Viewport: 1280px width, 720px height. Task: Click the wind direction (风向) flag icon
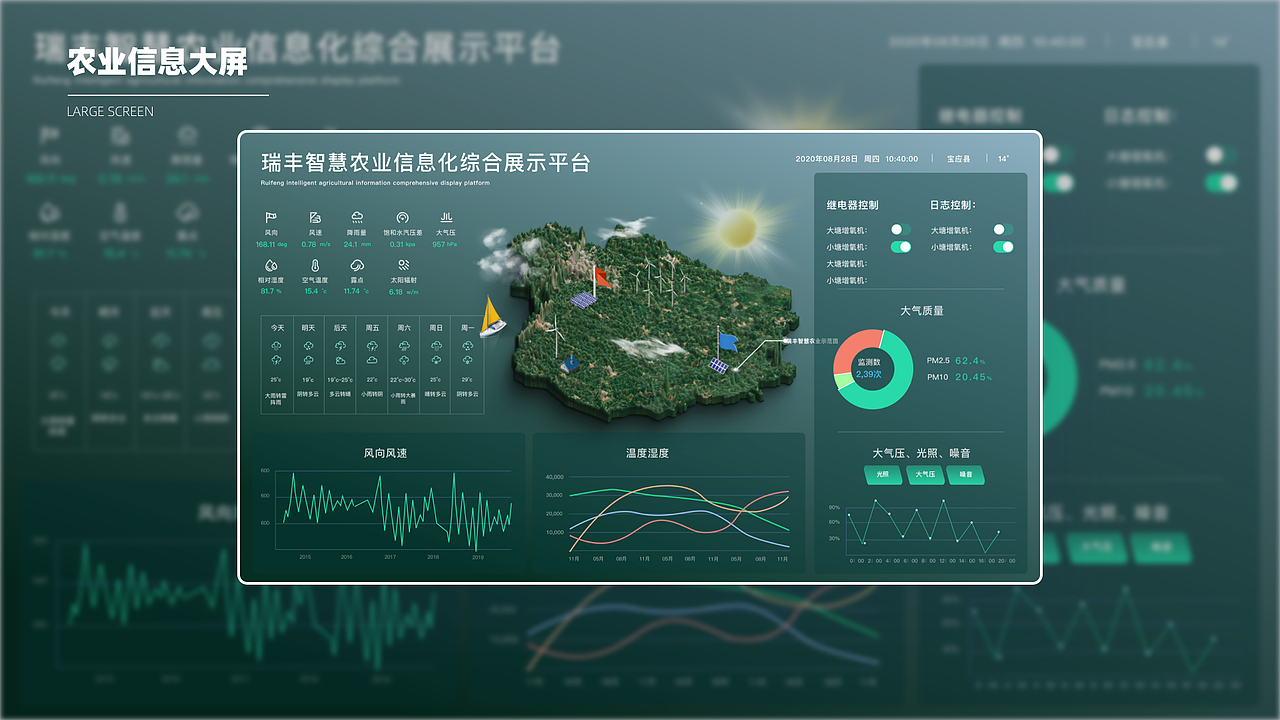pyautogui.click(x=271, y=217)
